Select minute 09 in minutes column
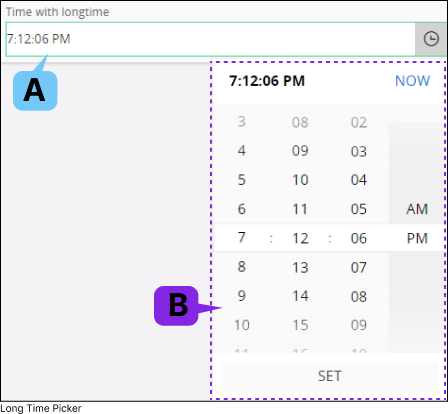This screenshot has width=448, height=414. click(300, 151)
